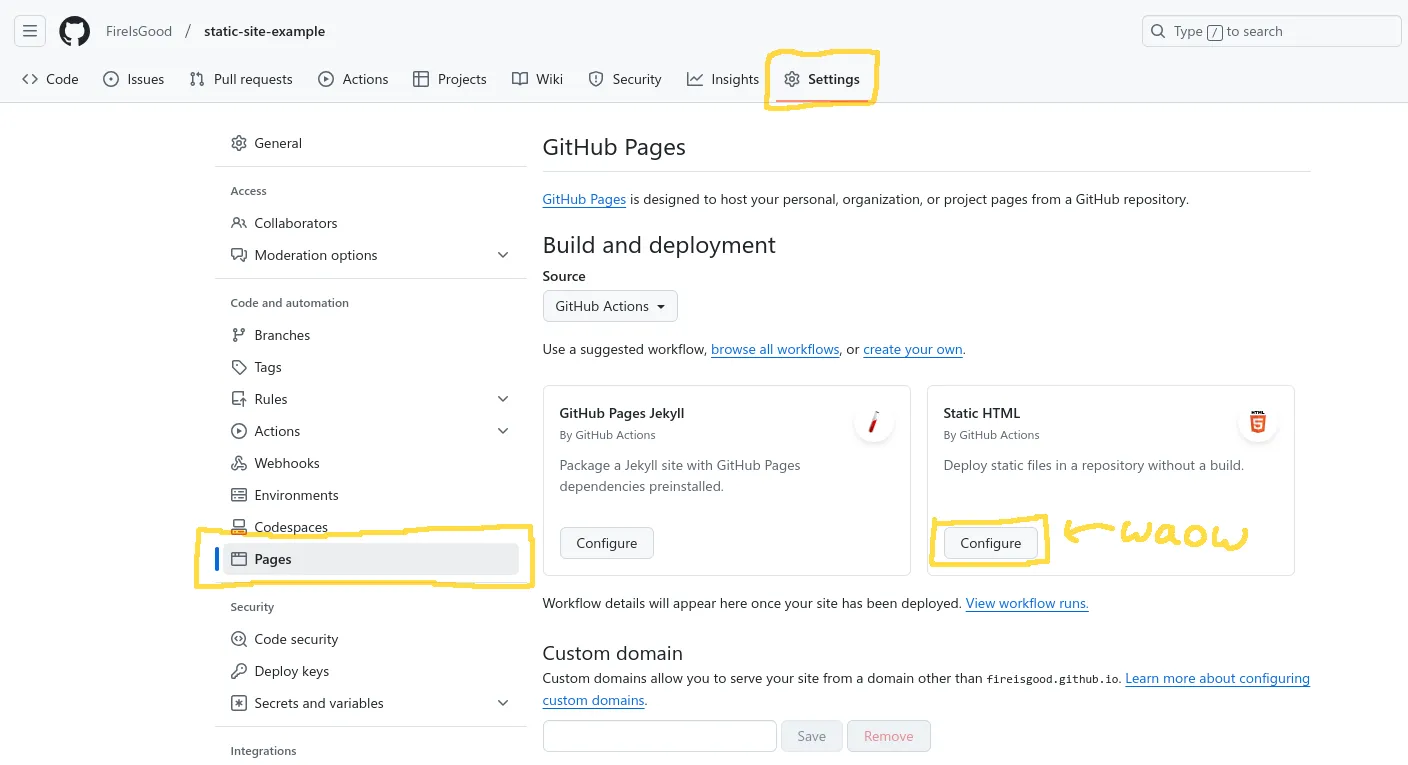Open the static-site-example repository link

264,31
